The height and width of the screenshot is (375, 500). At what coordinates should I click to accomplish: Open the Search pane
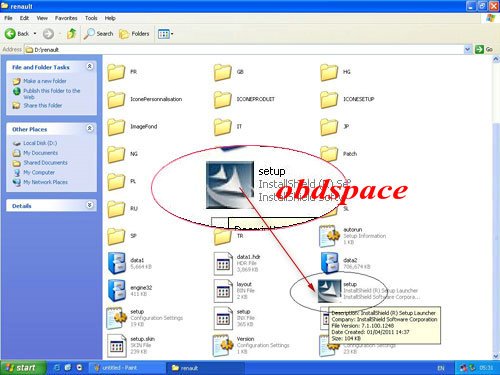coord(98,34)
